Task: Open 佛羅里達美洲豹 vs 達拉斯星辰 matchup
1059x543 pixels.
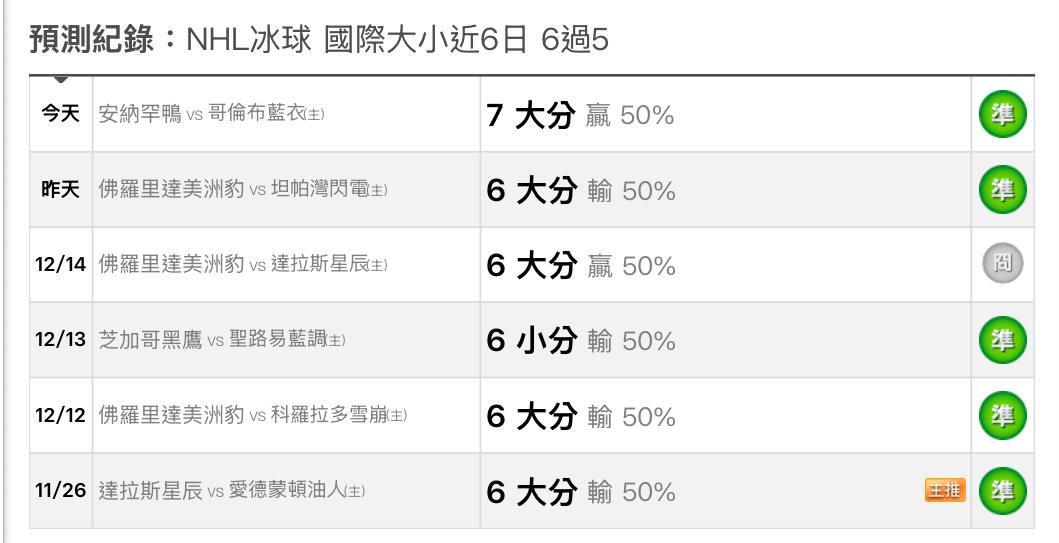Action: click(243, 265)
